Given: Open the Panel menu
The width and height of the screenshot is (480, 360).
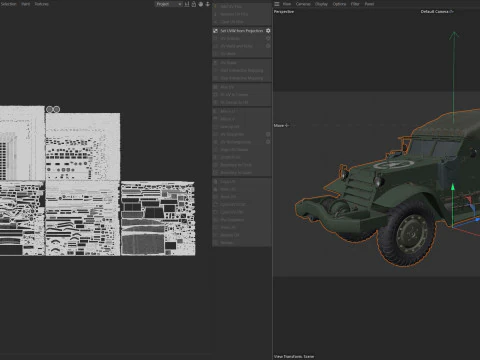Looking at the screenshot, I should click(x=369, y=4).
